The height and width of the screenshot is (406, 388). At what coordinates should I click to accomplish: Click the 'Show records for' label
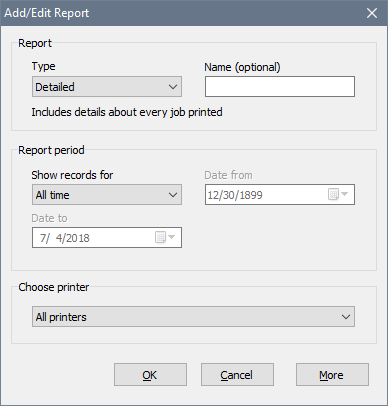point(72,175)
